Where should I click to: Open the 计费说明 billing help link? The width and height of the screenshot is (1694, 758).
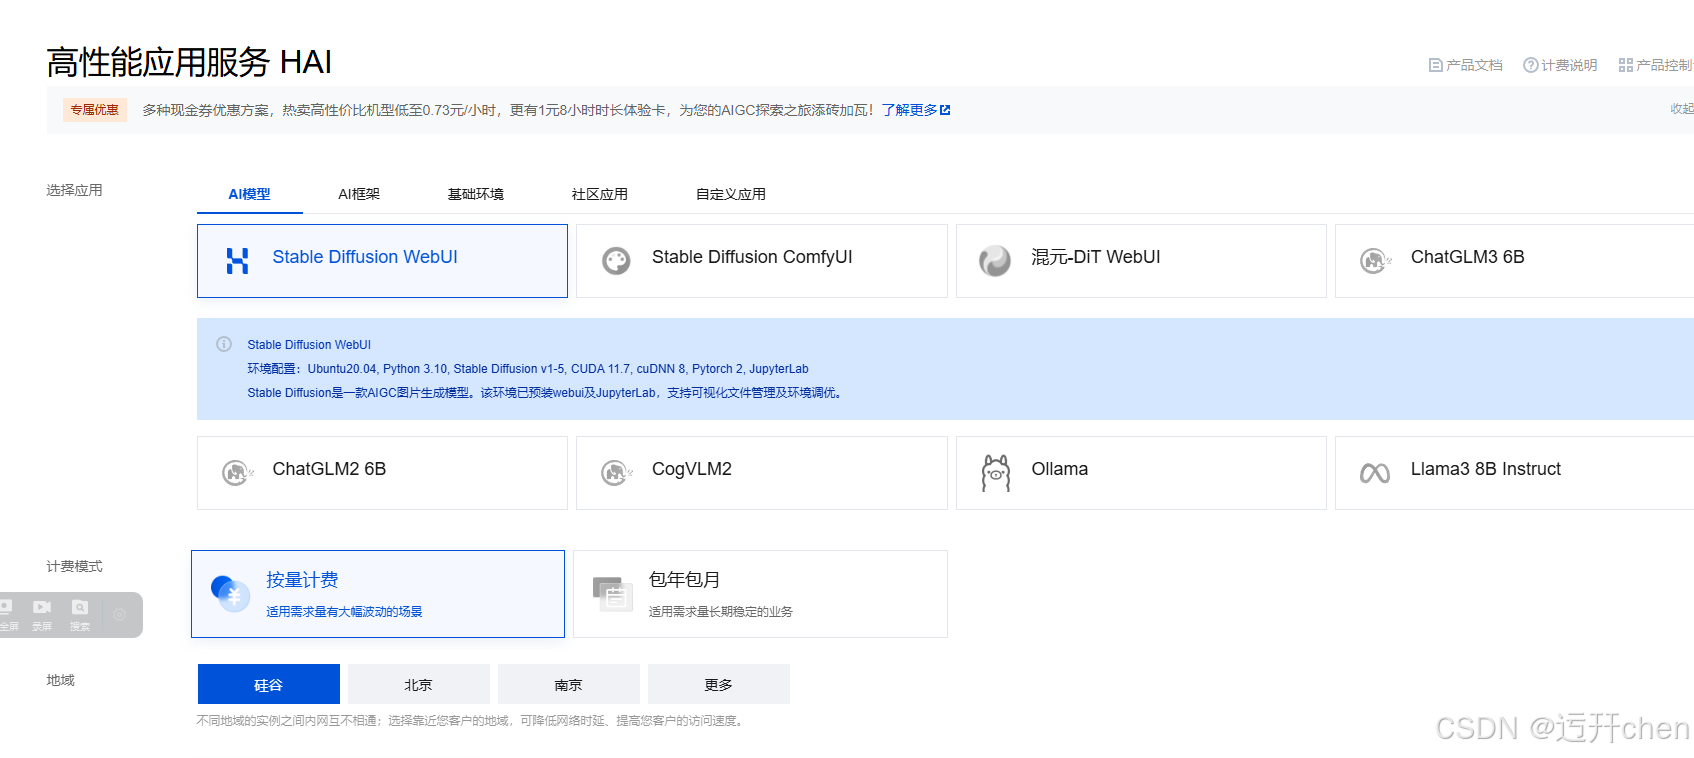(x=1560, y=65)
